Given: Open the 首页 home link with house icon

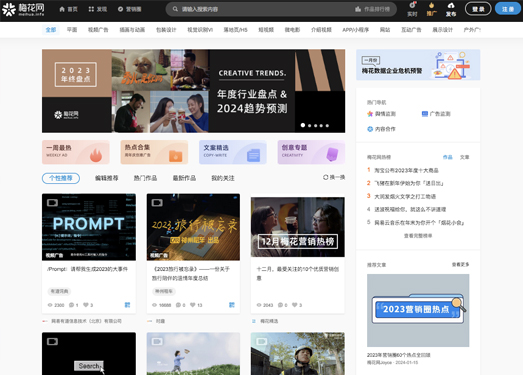Looking at the screenshot, I should pyautogui.click(x=68, y=9).
